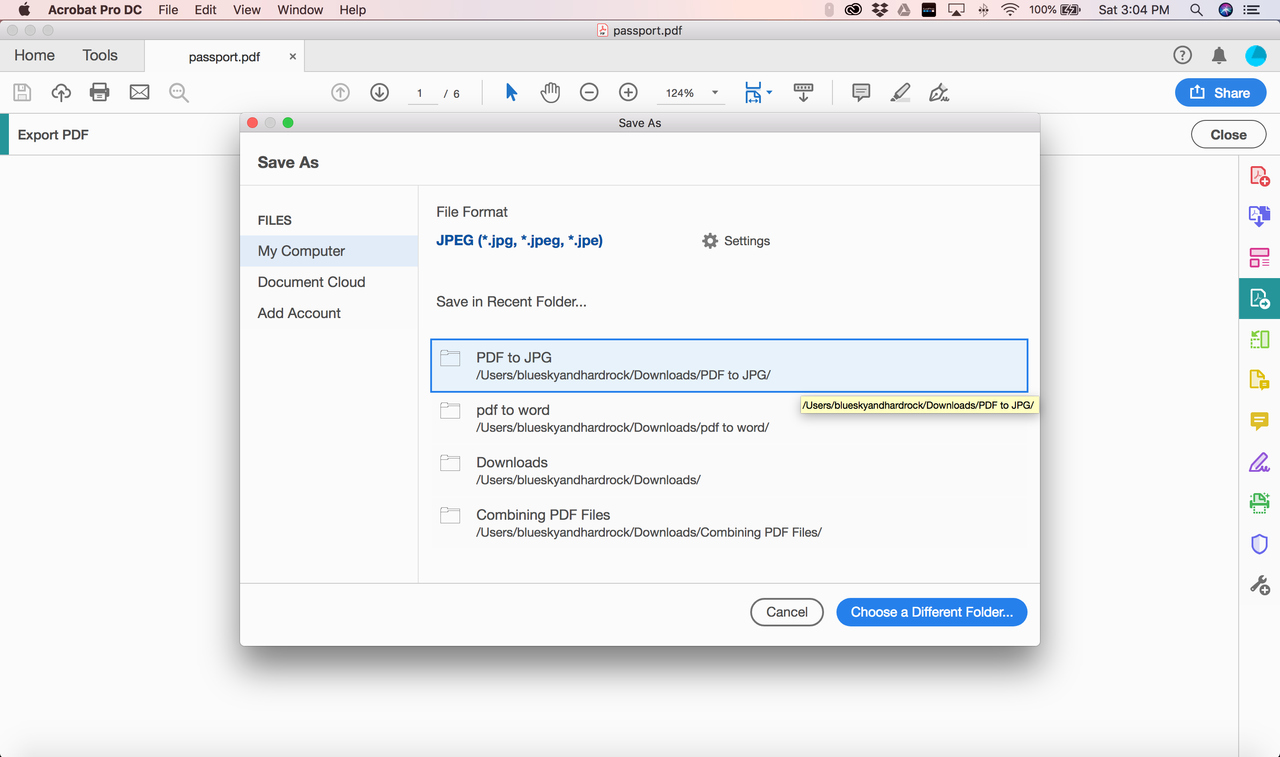This screenshot has width=1280, height=757.
Task: Click the Zoom in plus icon
Action: point(628,93)
